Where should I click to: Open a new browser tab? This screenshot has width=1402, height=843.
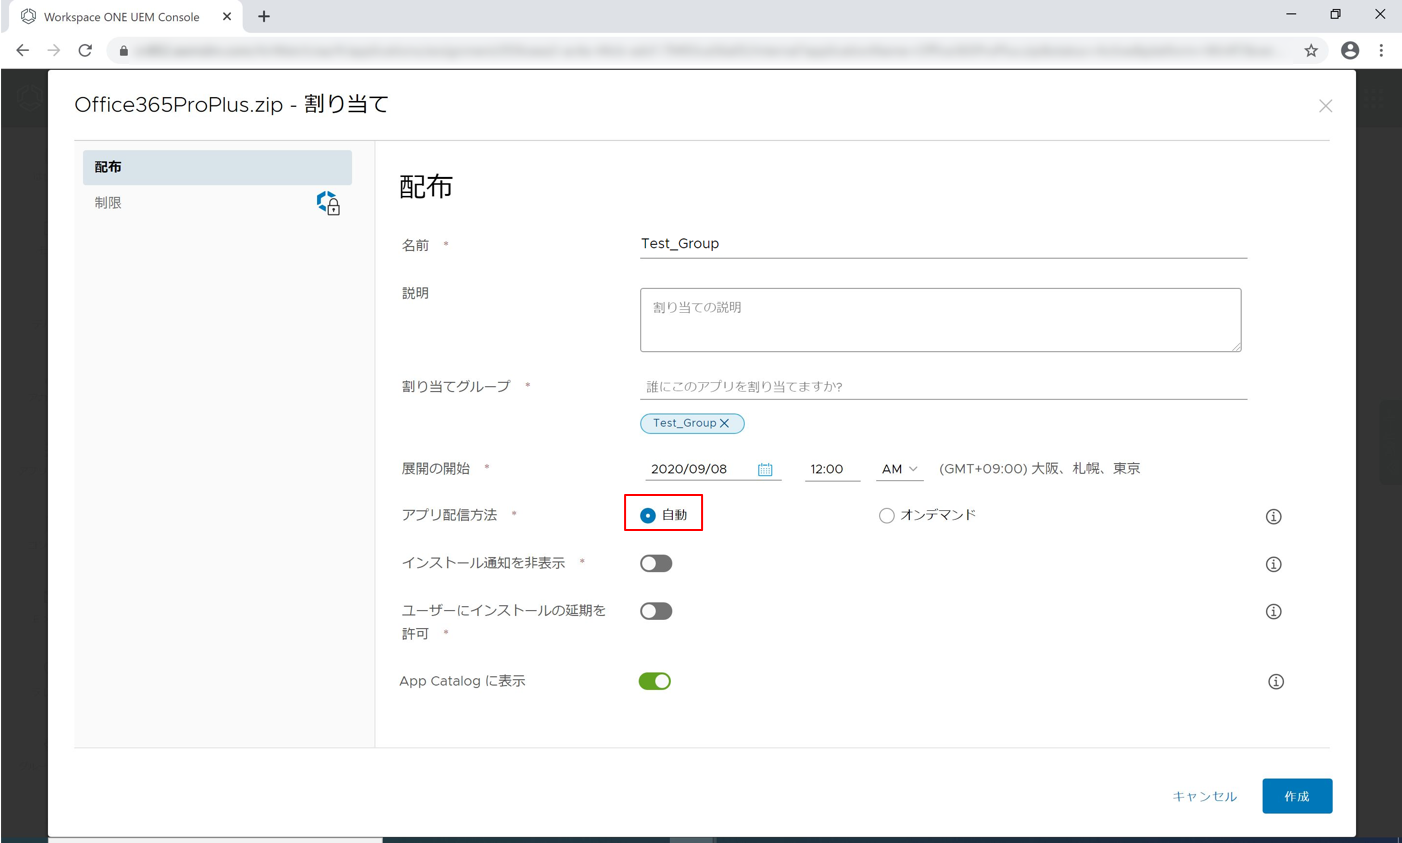pyautogui.click(x=264, y=16)
